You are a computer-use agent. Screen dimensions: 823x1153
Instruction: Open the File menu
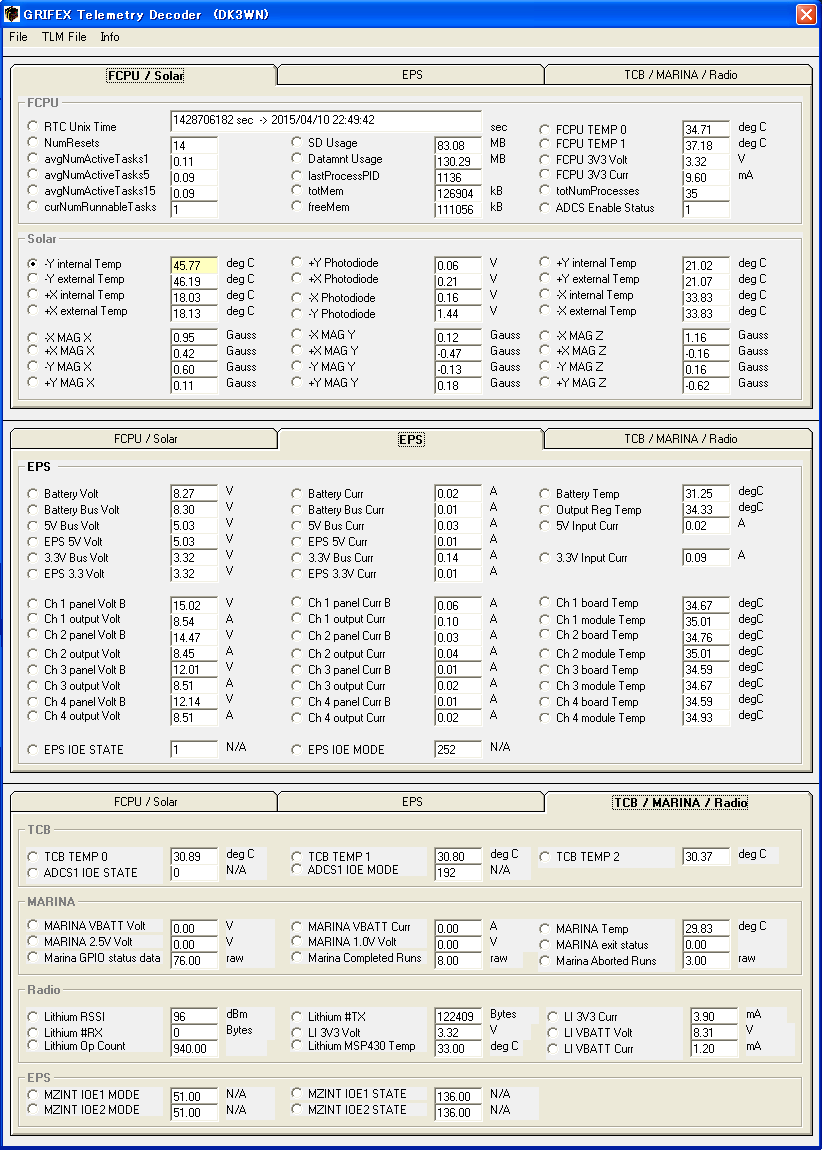(18, 37)
